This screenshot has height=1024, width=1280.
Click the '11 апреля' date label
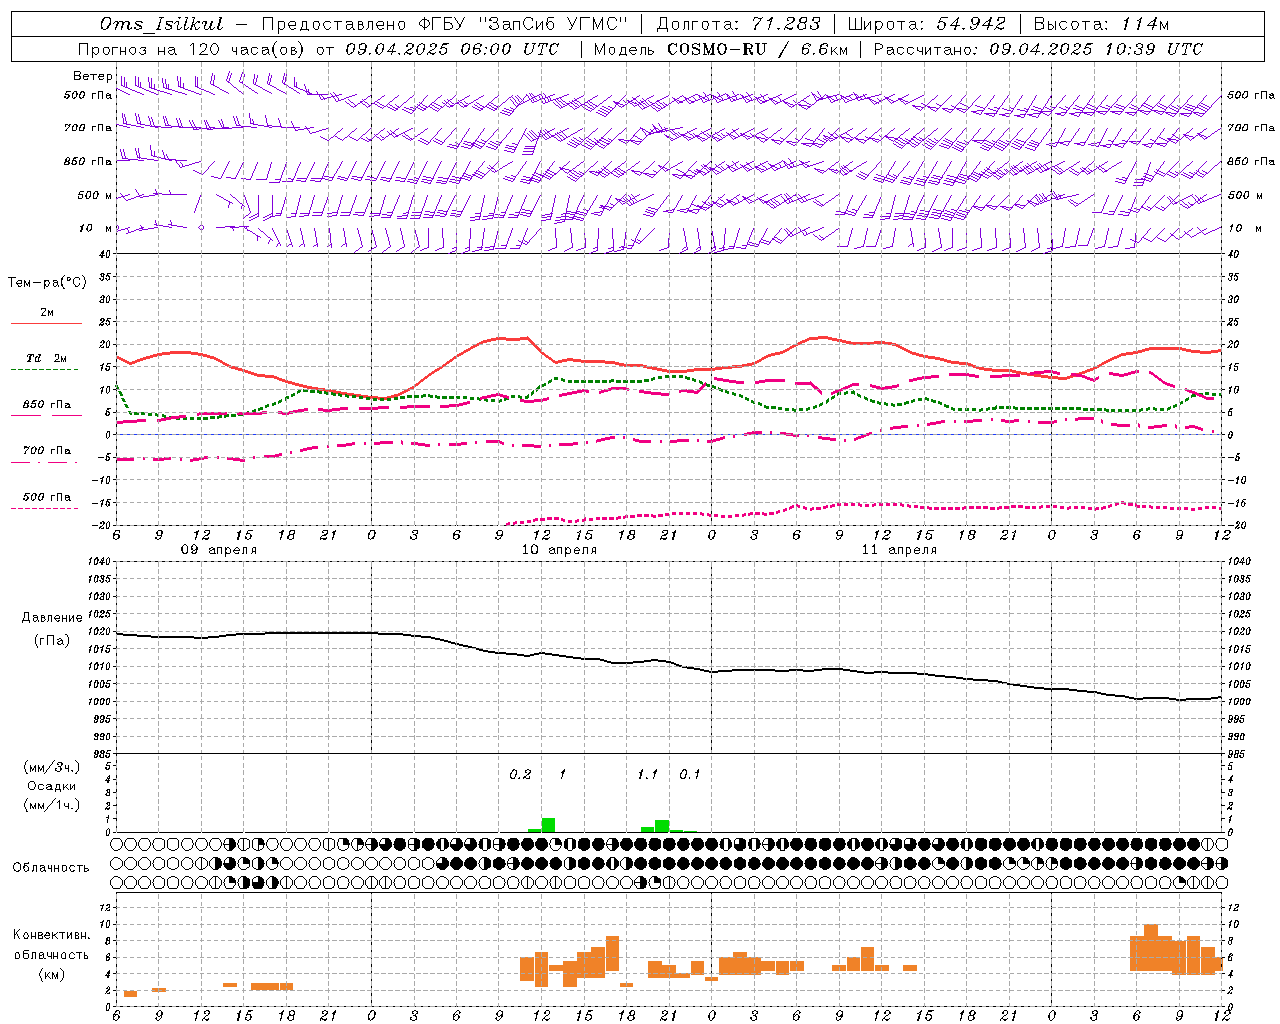click(x=899, y=550)
